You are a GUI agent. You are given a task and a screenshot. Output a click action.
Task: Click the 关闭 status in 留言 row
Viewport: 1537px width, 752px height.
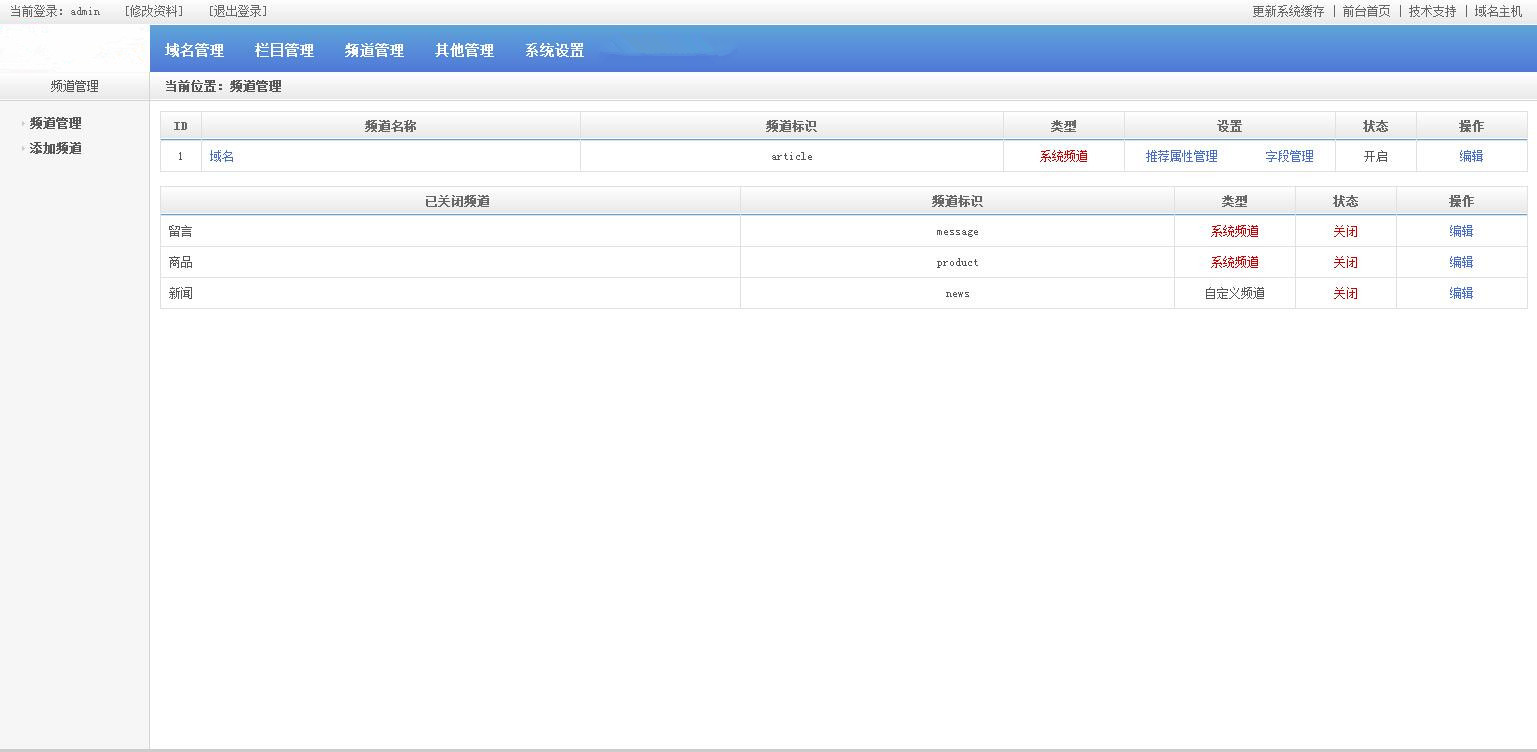(1346, 231)
